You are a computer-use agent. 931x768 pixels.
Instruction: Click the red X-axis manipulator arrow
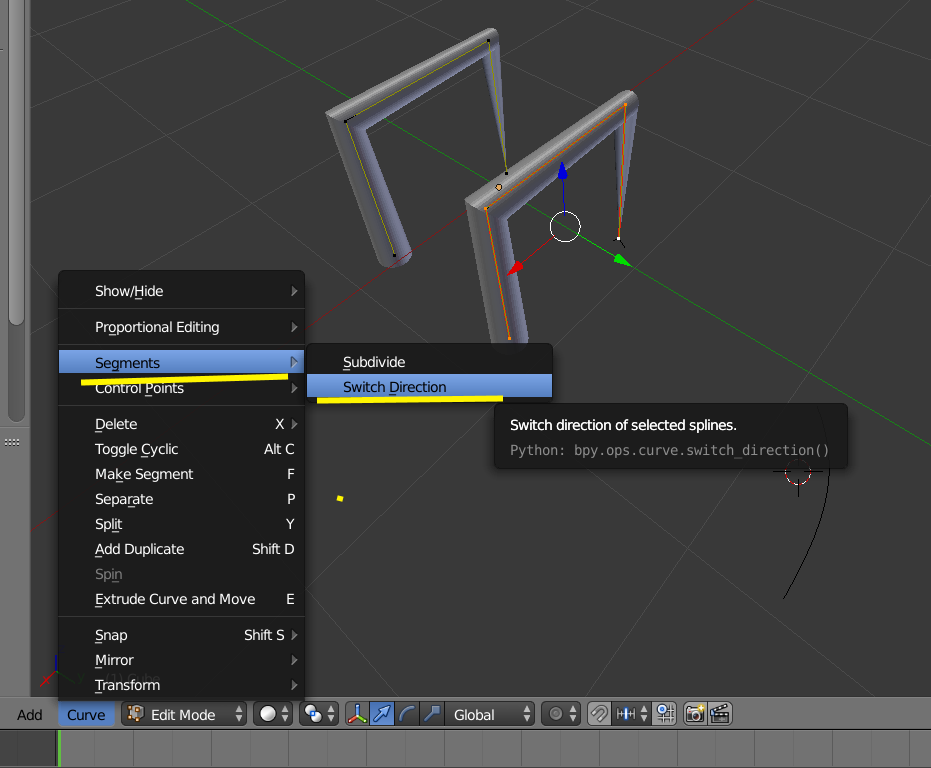tap(515, 268)
